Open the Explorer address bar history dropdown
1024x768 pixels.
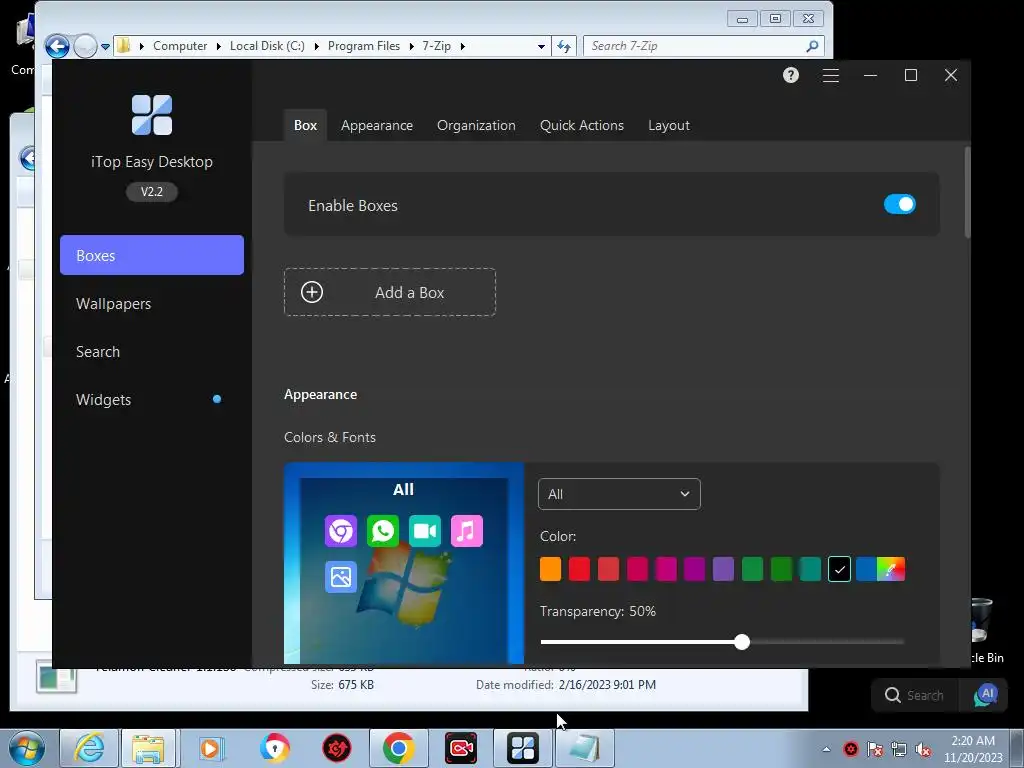[541, 46]
